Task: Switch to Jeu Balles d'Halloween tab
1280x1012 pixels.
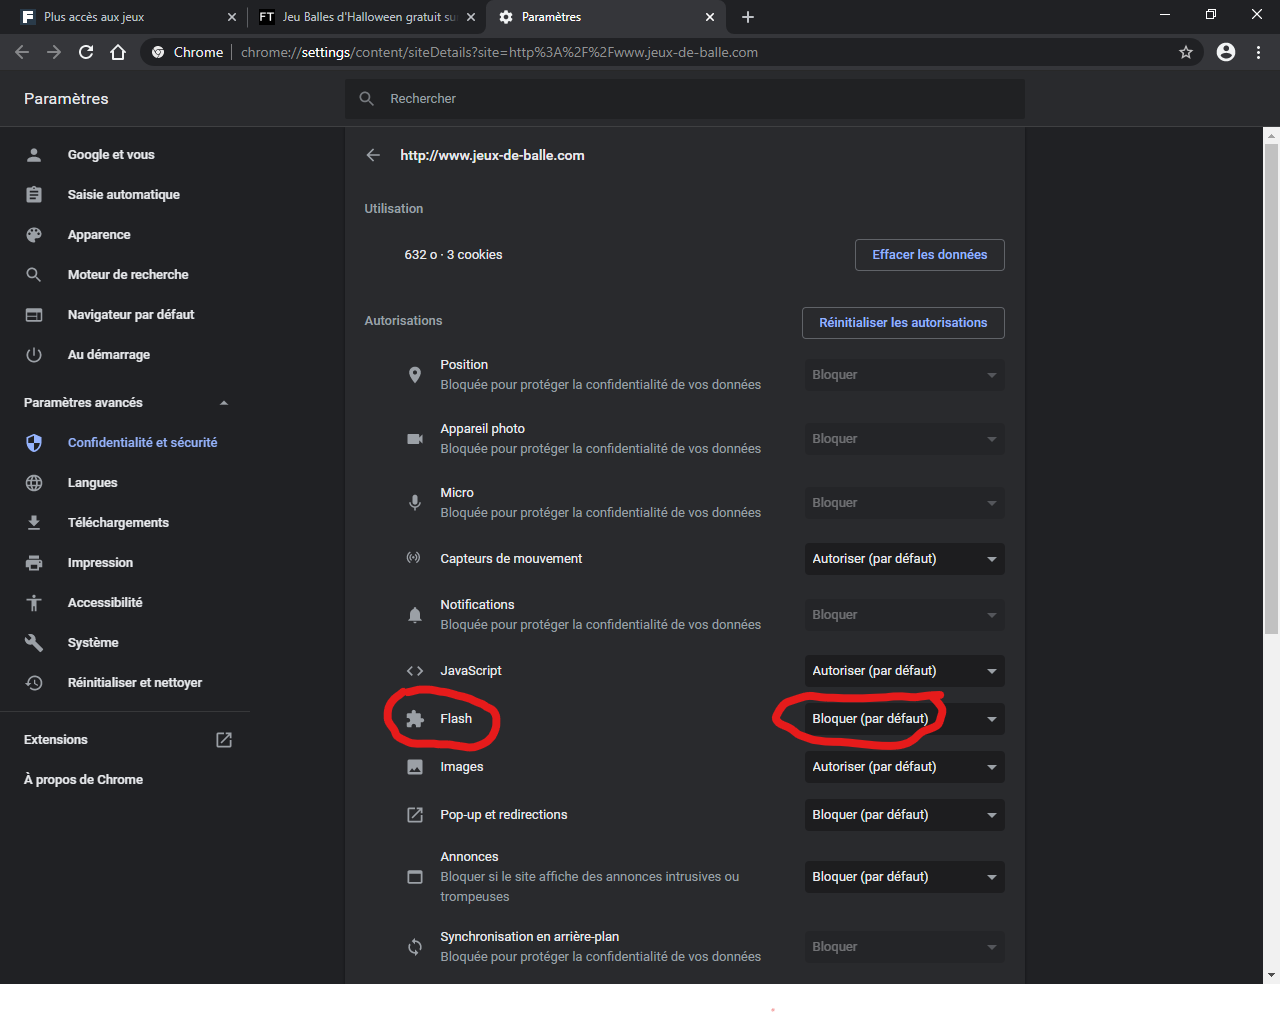Action: pos(366,17)
